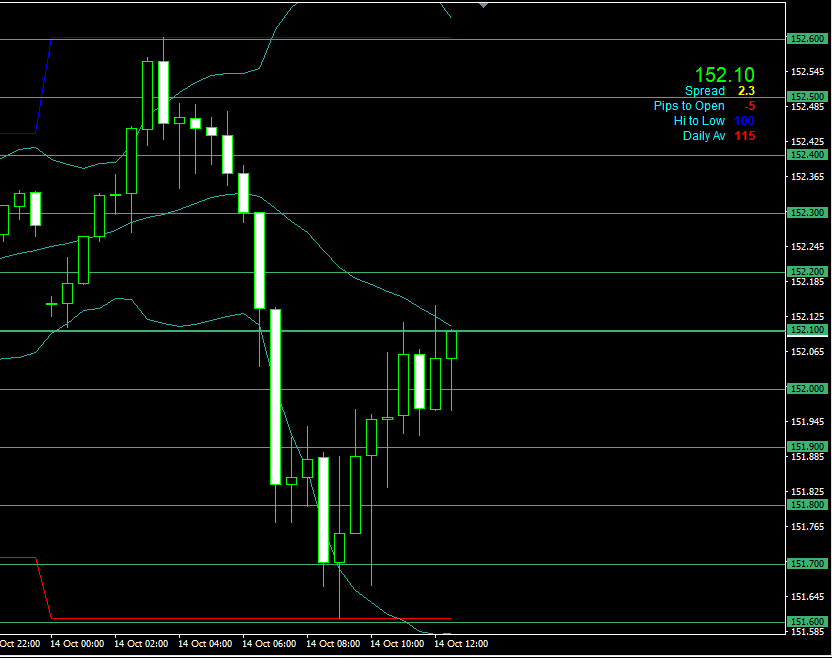Select the tallest white bearish candle body
This screenshot has height=658, width=832.
point(275,396)
